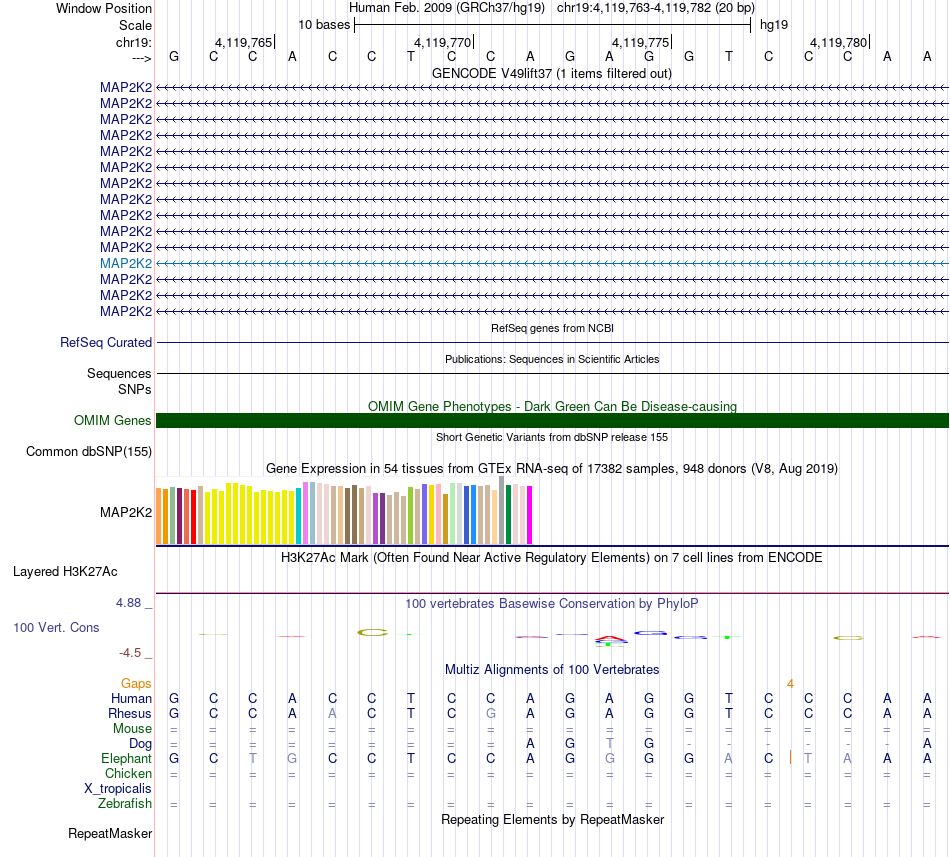Click the Elephant species label
The image size is (950, 857).
tap(126, 759)
